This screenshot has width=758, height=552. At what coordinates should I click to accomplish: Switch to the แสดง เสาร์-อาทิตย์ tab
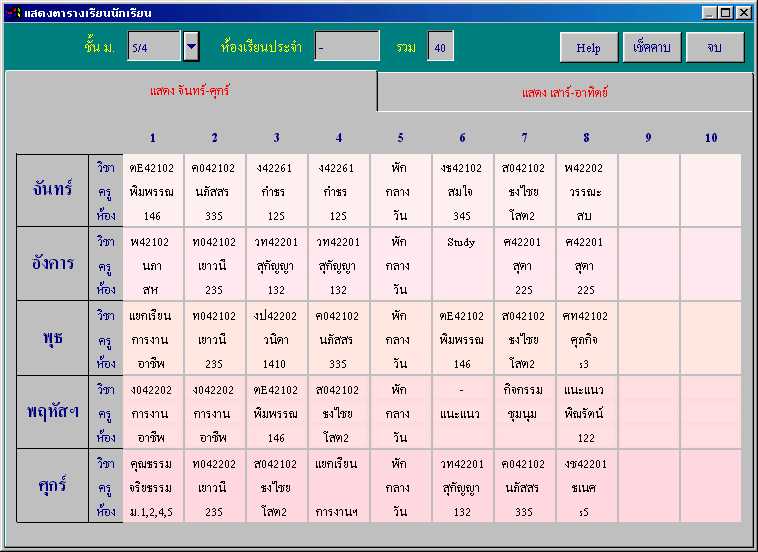coord(565,92)
